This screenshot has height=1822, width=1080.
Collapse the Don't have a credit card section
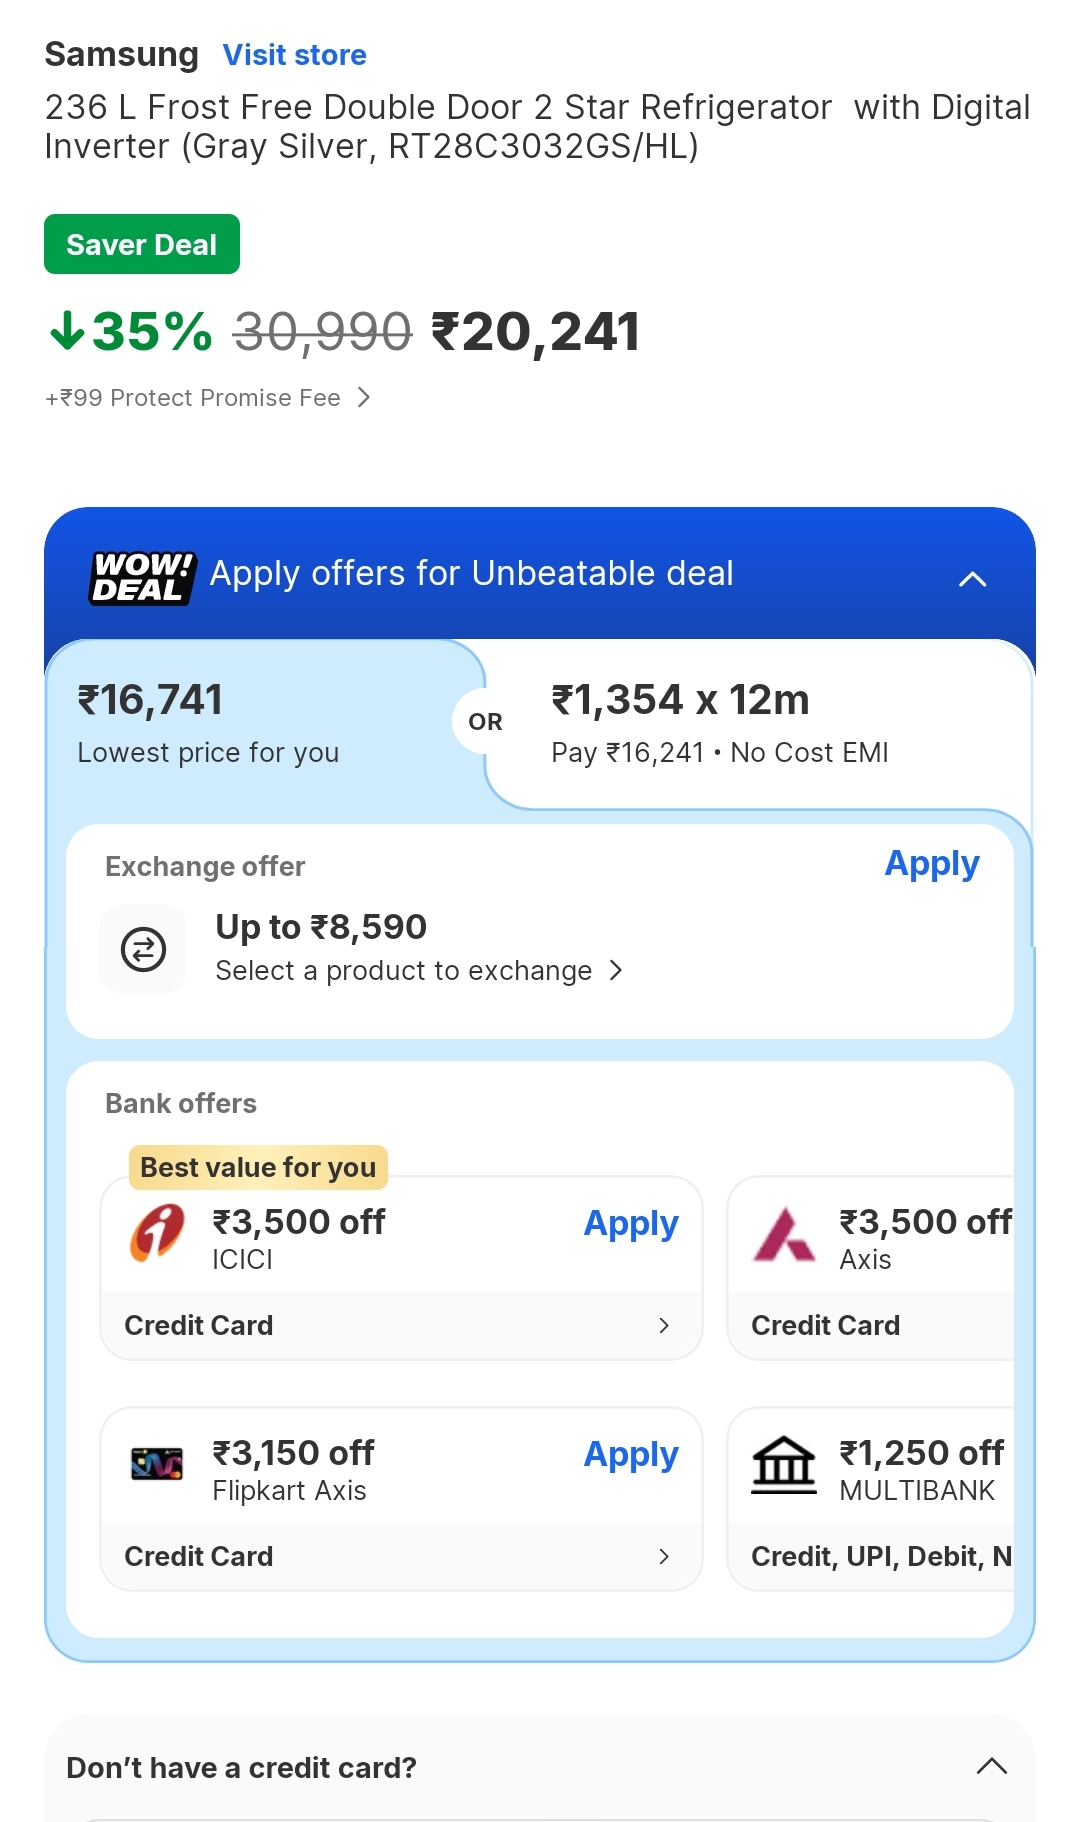click(991, 1766)
